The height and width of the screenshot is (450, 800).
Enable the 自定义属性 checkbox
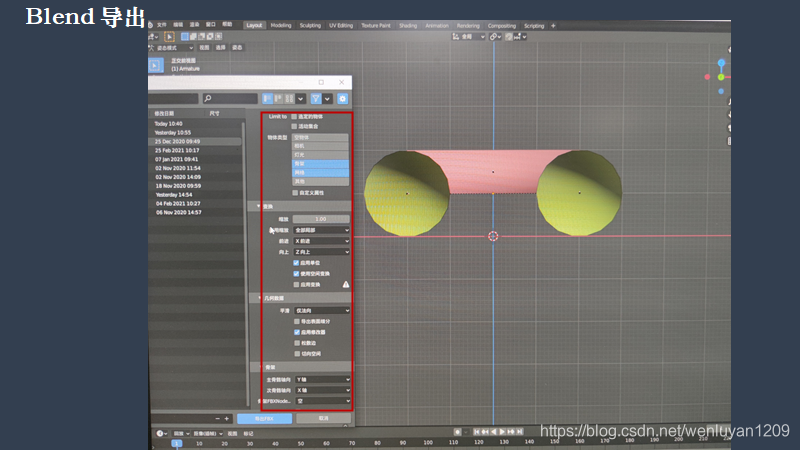pyautogui.click(x=295, y=193)
